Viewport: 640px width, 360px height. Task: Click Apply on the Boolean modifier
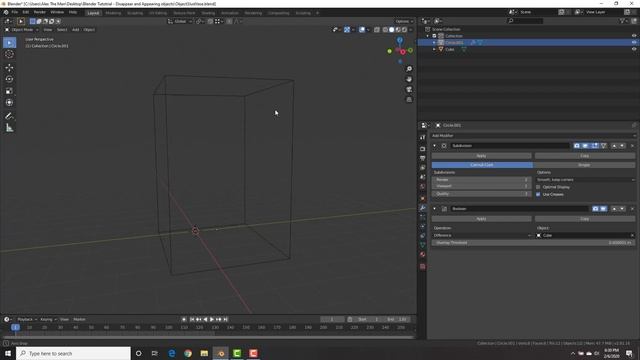[x=482, y=219]
